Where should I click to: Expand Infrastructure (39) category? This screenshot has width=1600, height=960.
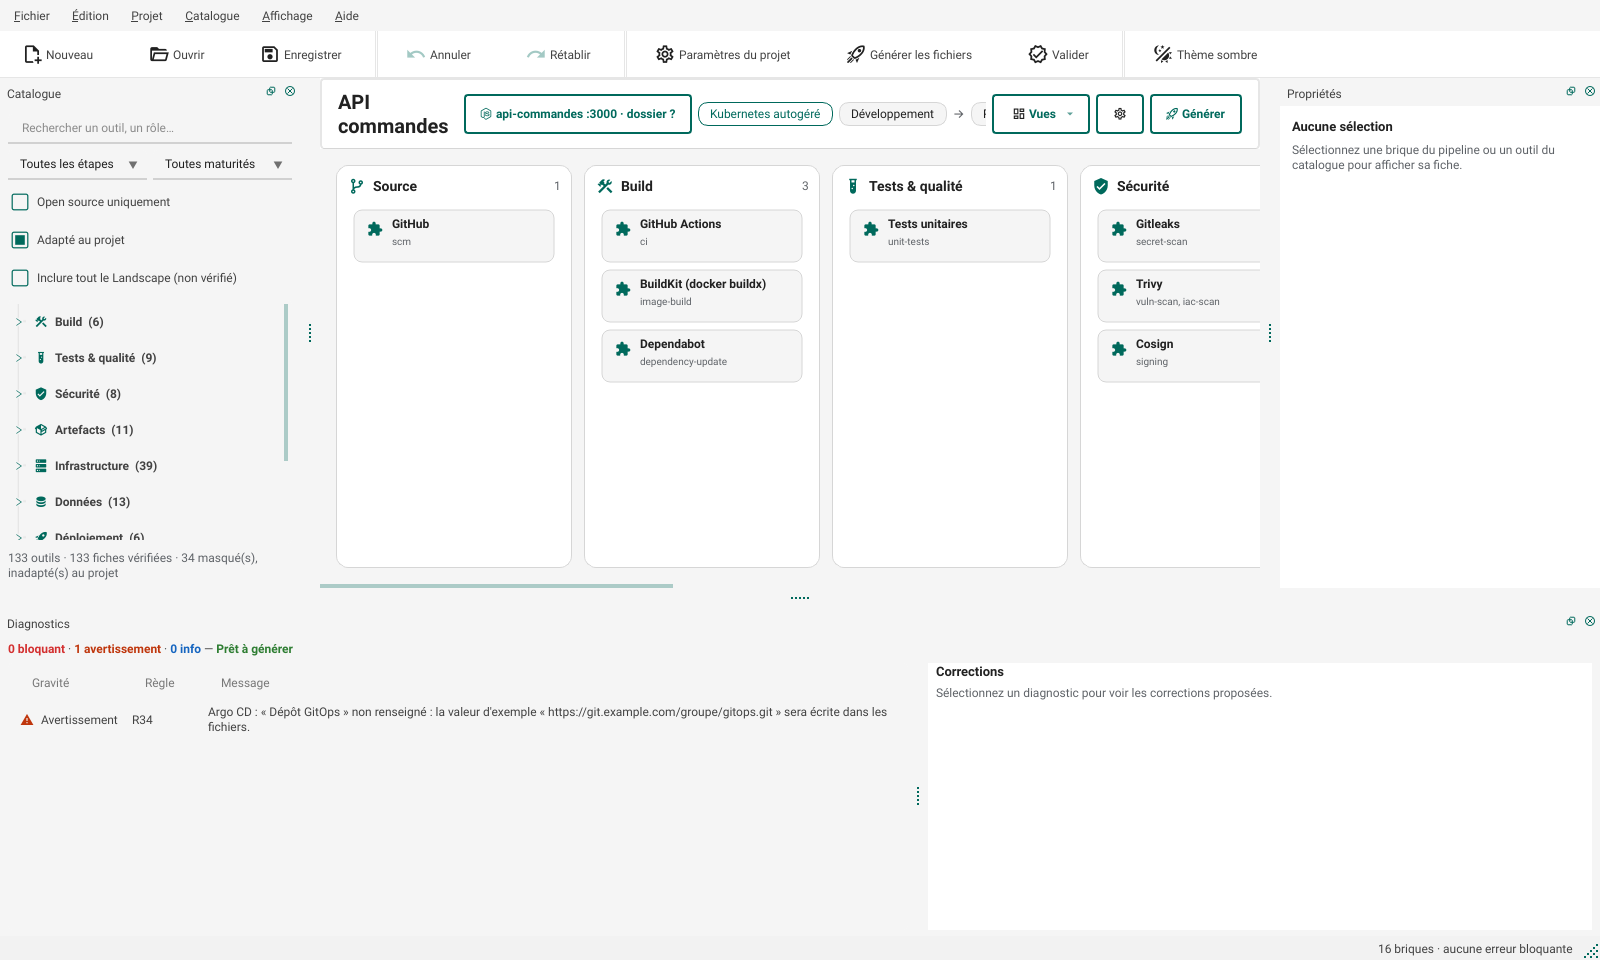tap(19, 466)
